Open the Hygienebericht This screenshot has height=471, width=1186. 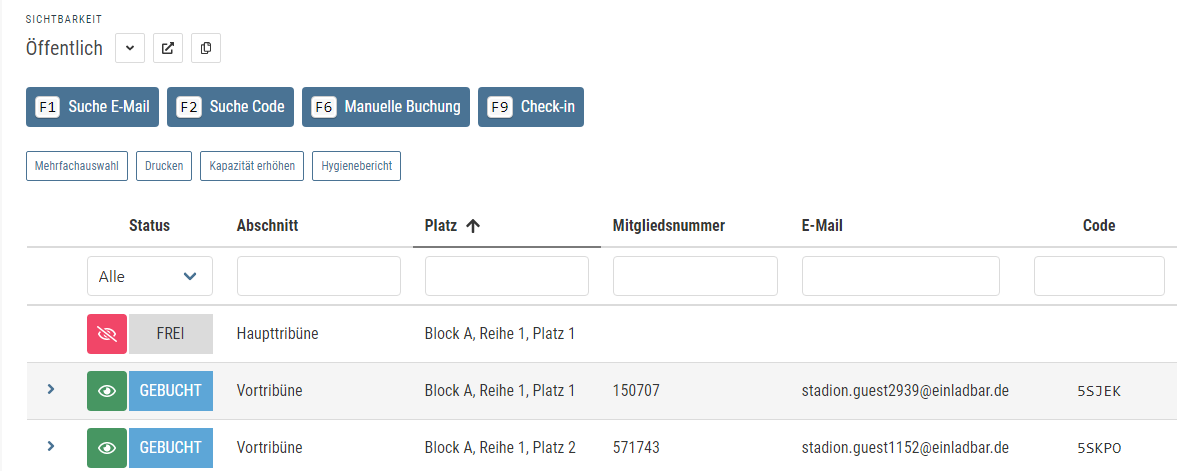tap(356, 166)
